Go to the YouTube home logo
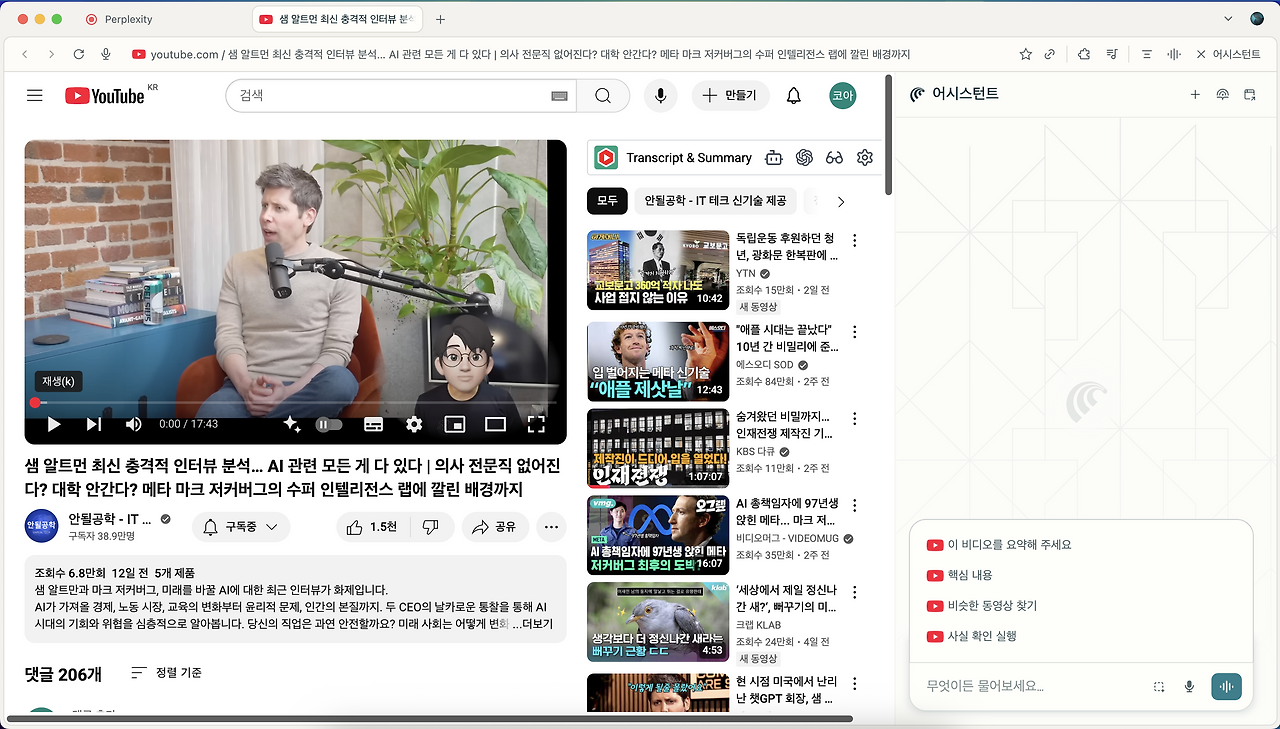The image size is (1280, 729). tap(105, 96)
